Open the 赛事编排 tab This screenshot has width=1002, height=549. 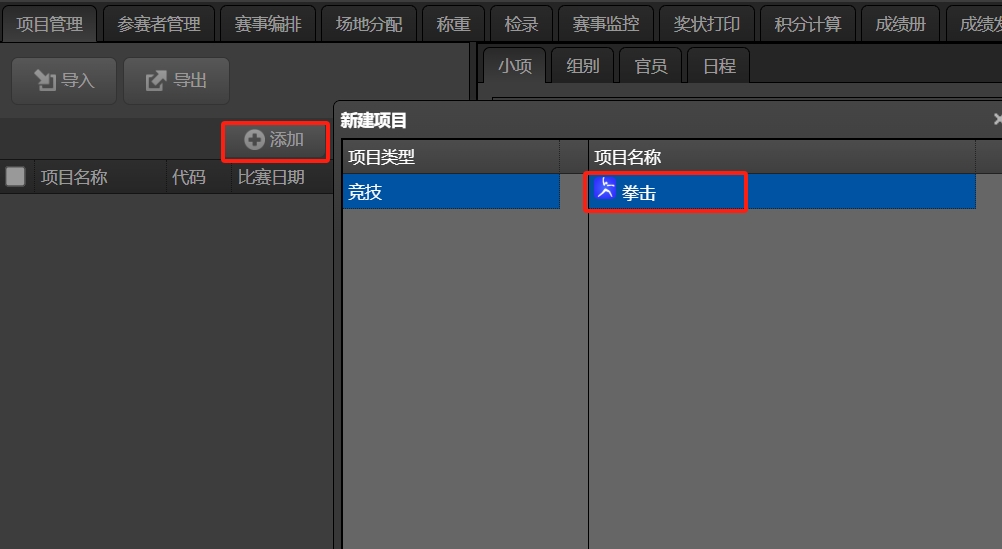(268, 24)
